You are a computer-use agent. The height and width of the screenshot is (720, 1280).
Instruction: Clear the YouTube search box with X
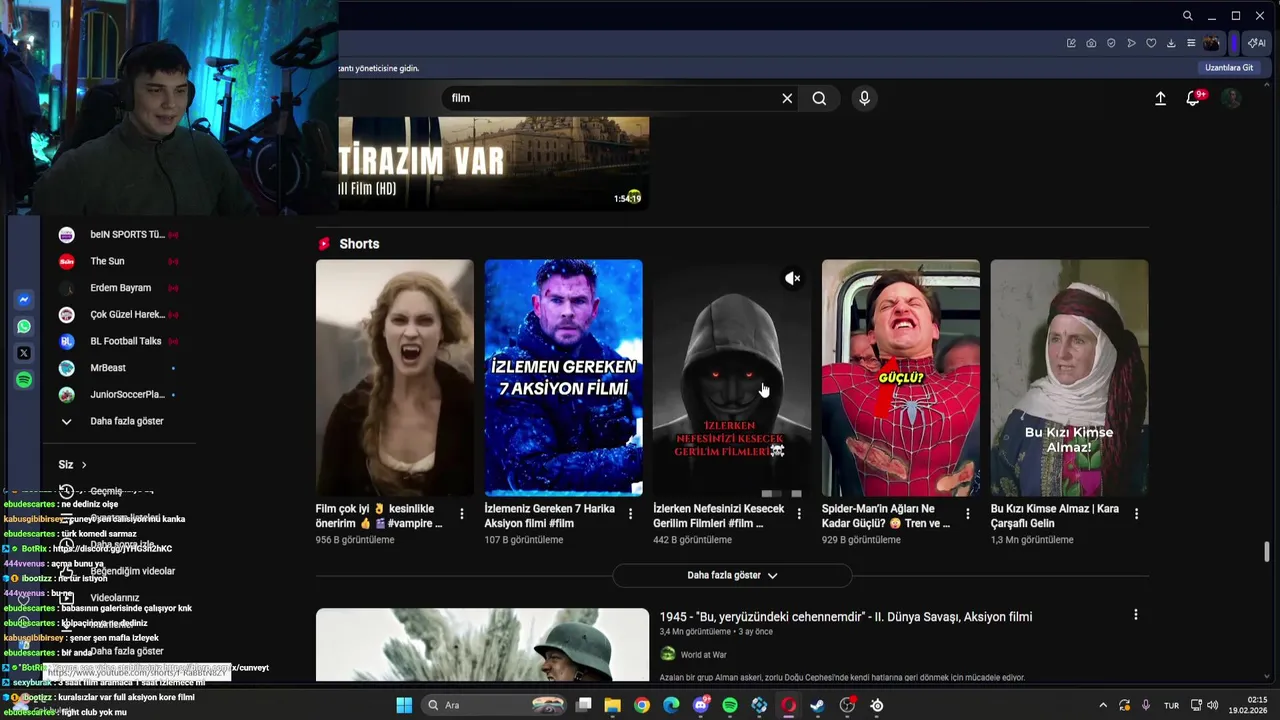787,98
